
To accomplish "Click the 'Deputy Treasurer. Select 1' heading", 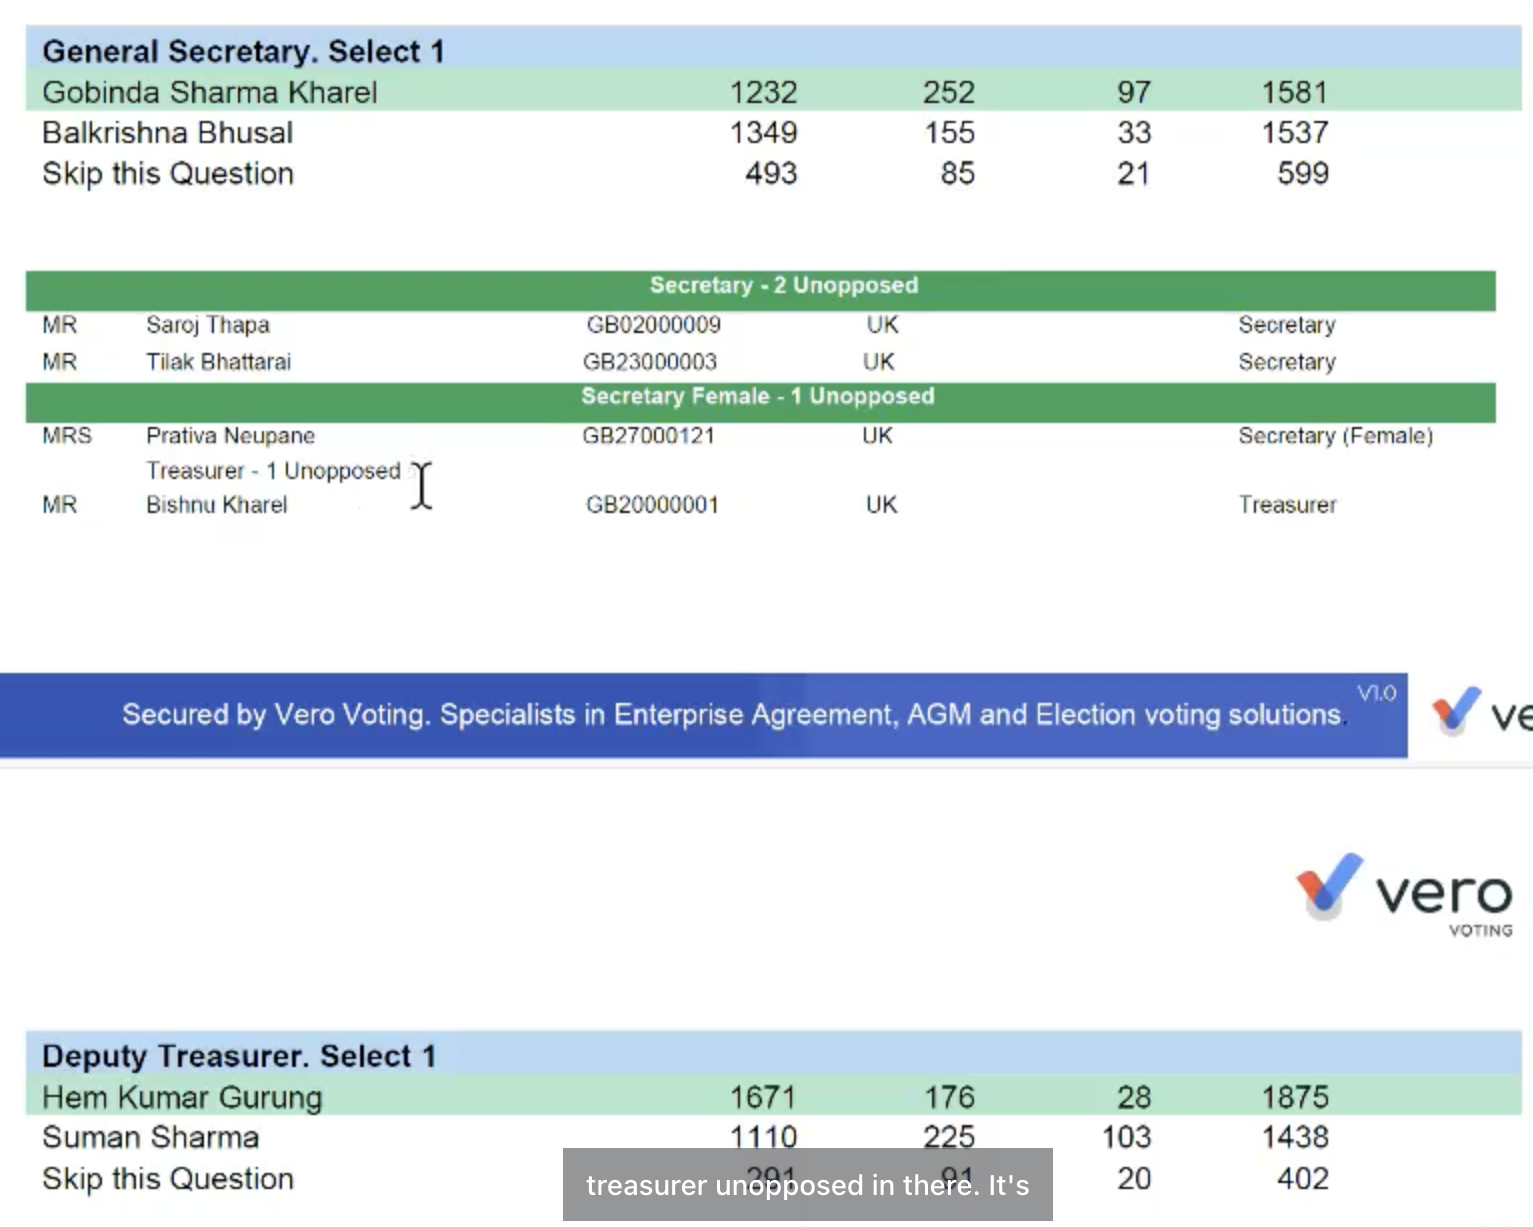I will (239, 1056).
